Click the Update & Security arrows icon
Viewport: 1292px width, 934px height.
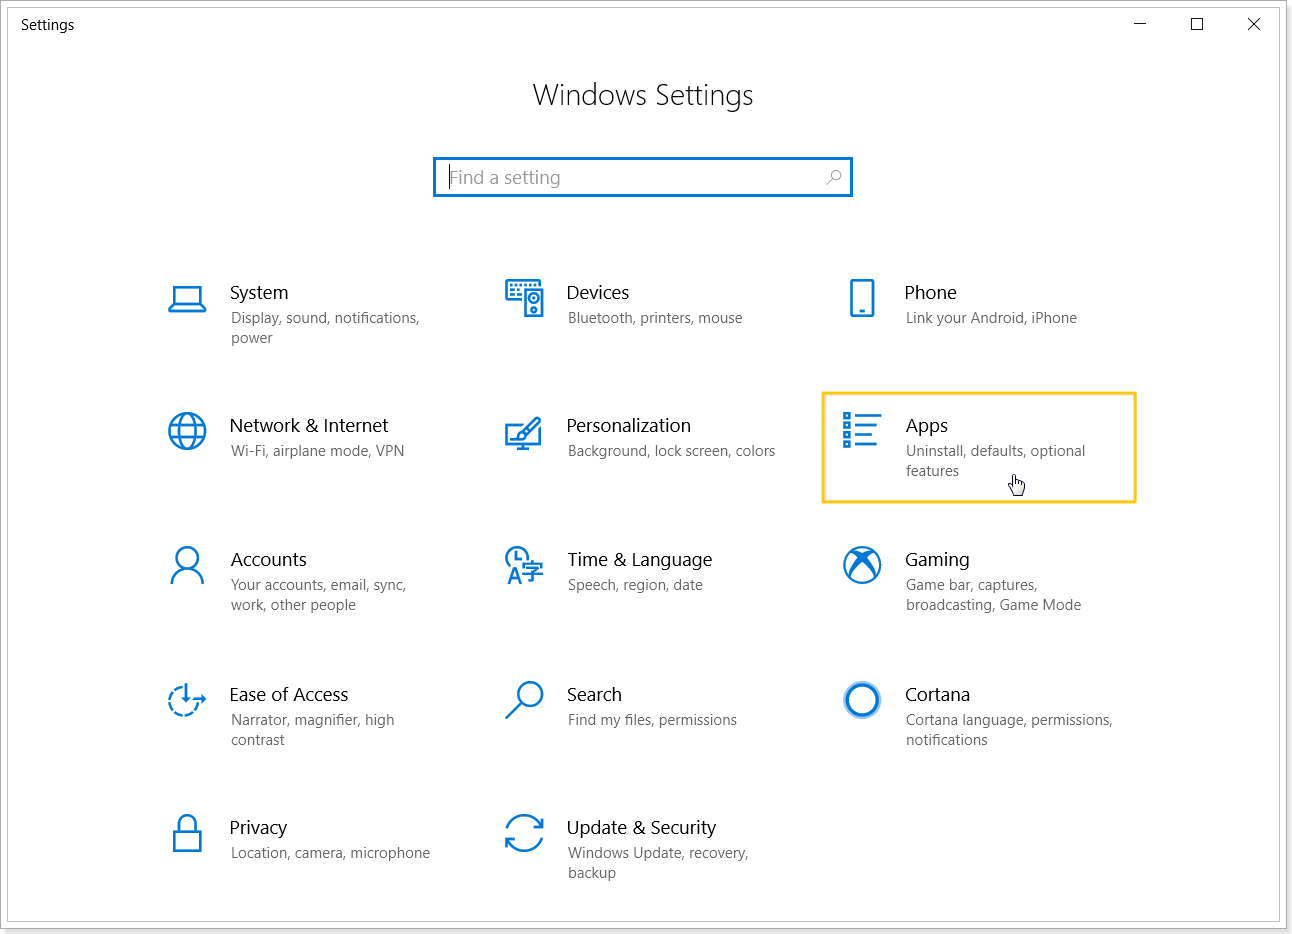tap(524, 833)
